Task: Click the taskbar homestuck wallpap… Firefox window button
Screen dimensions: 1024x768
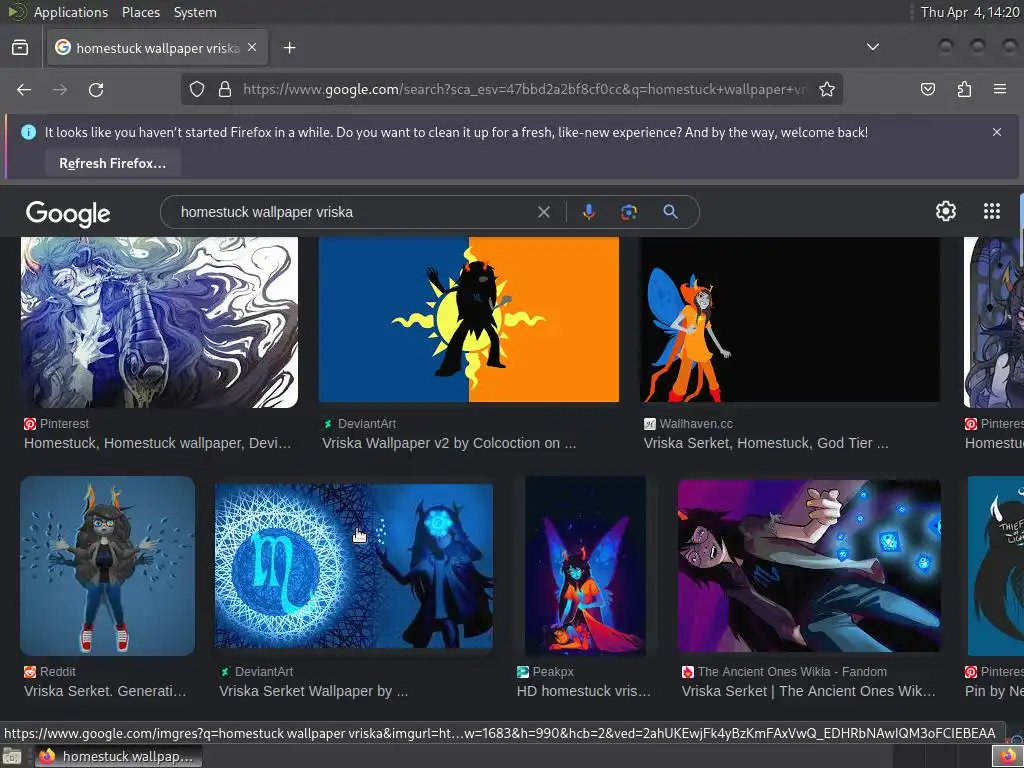Action: [x=118, y=756]
